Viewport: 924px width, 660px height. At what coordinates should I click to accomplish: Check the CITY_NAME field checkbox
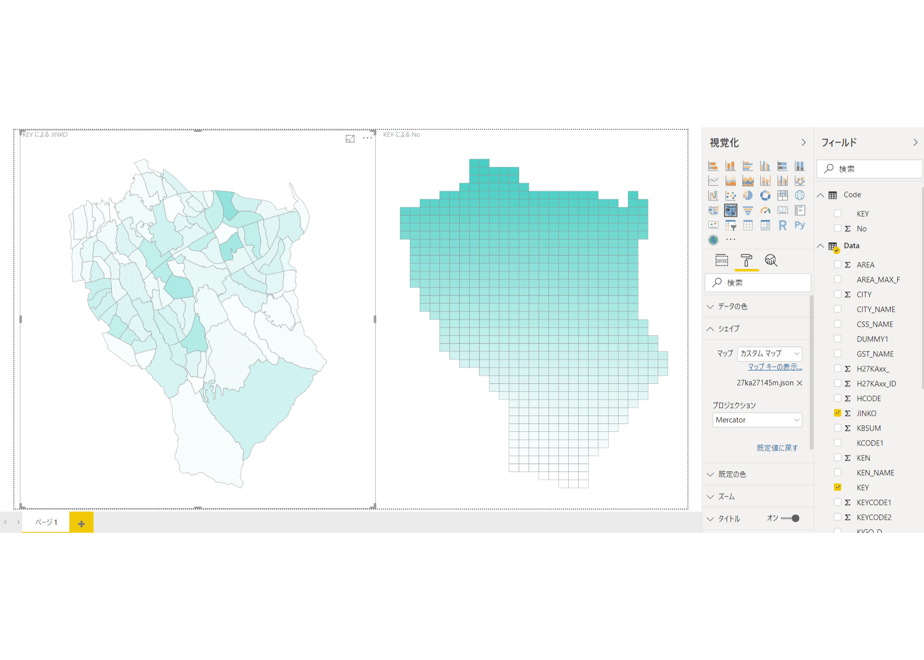837,309
